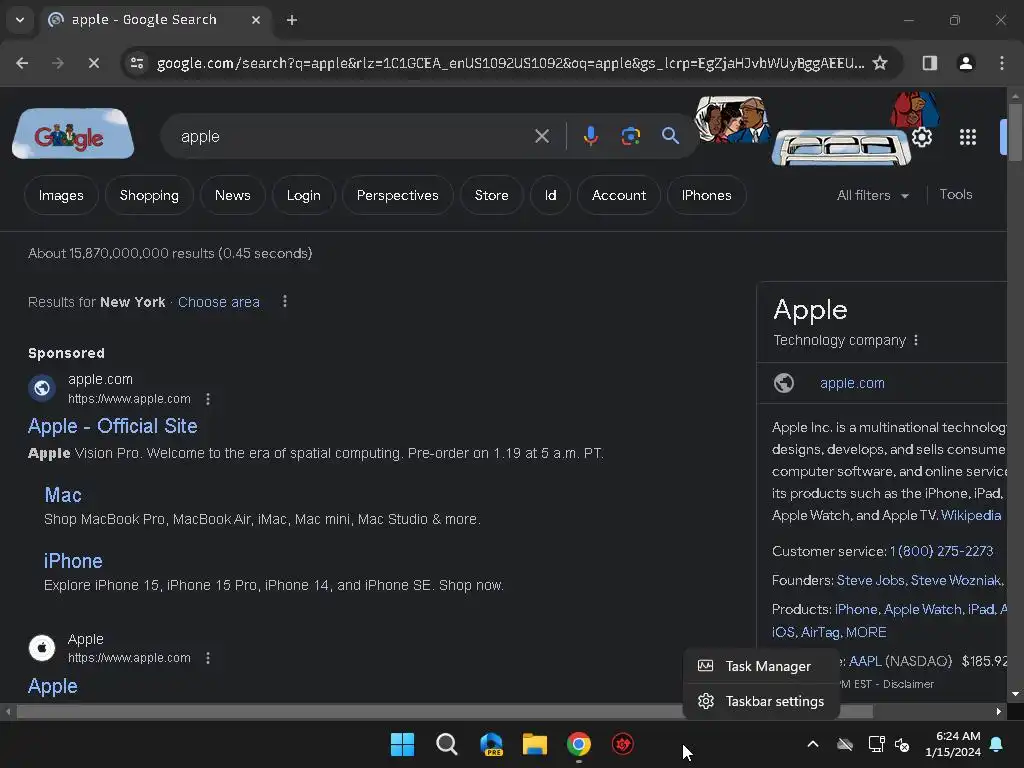Click the Choose area link

pyautogui.click(x=219, y=302)
